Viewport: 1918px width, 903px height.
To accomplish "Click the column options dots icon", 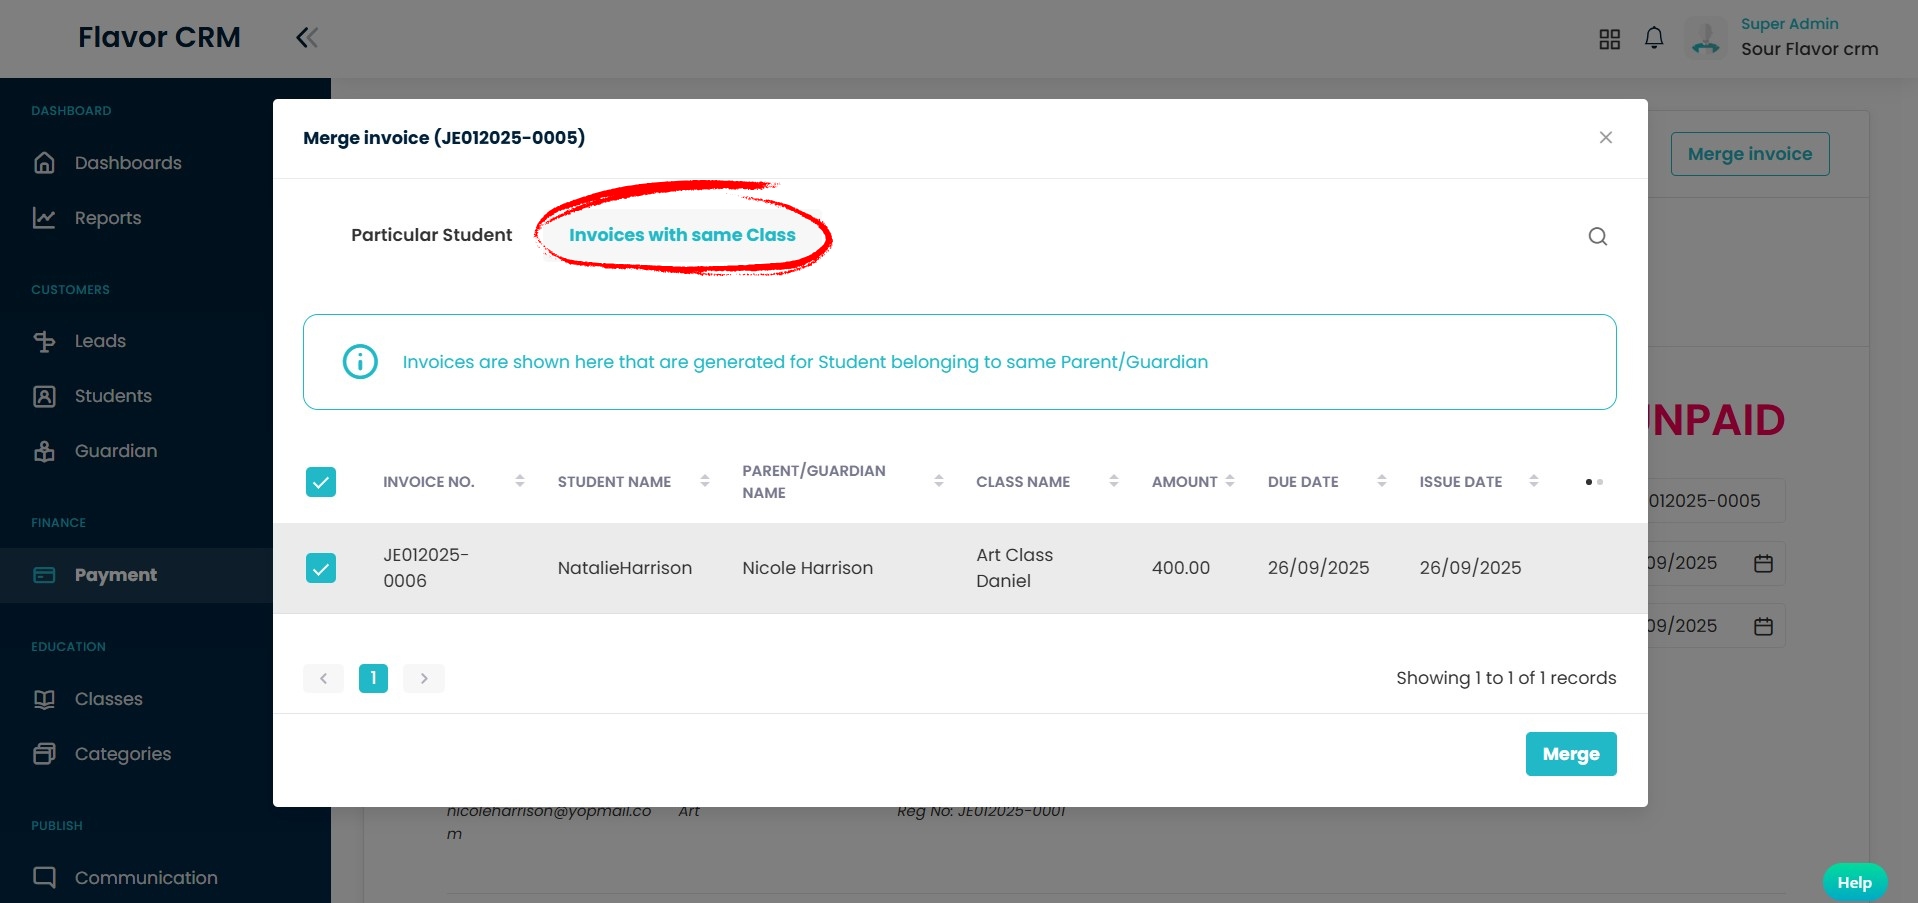I will click(x=1593, y=482).
